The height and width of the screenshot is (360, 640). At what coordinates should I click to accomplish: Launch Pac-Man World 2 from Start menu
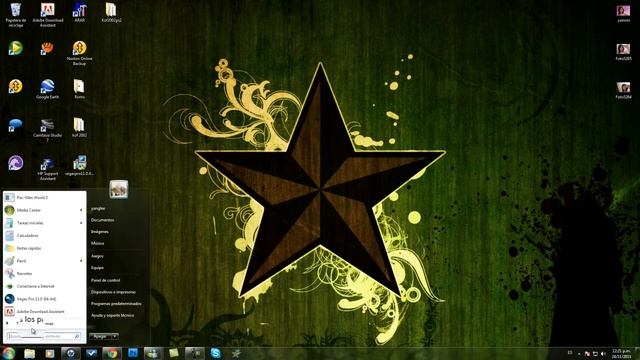(44, 198)
